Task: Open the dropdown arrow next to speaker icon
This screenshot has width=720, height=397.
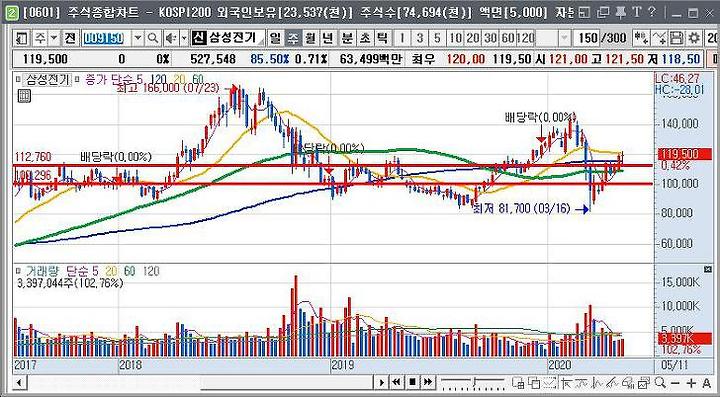Action: coord(184,38)
